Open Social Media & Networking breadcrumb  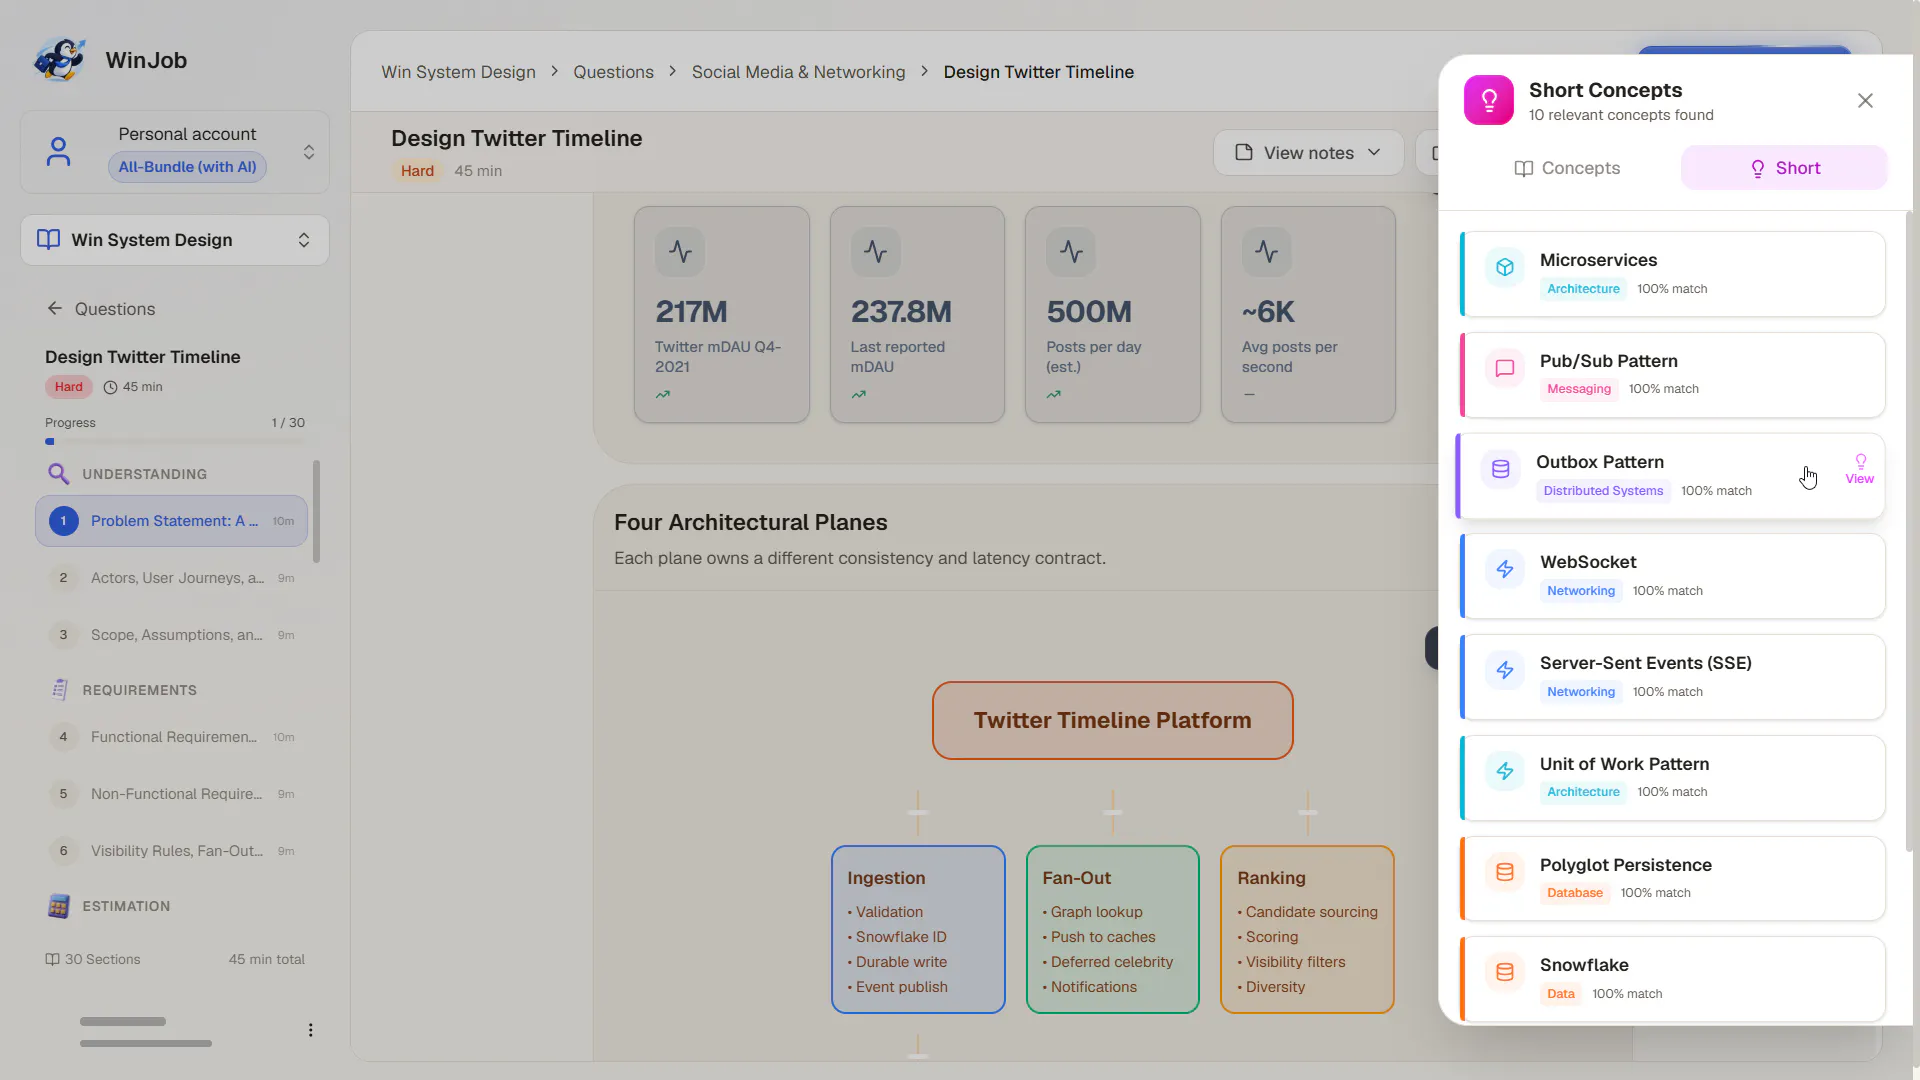(x=798, y=72)
